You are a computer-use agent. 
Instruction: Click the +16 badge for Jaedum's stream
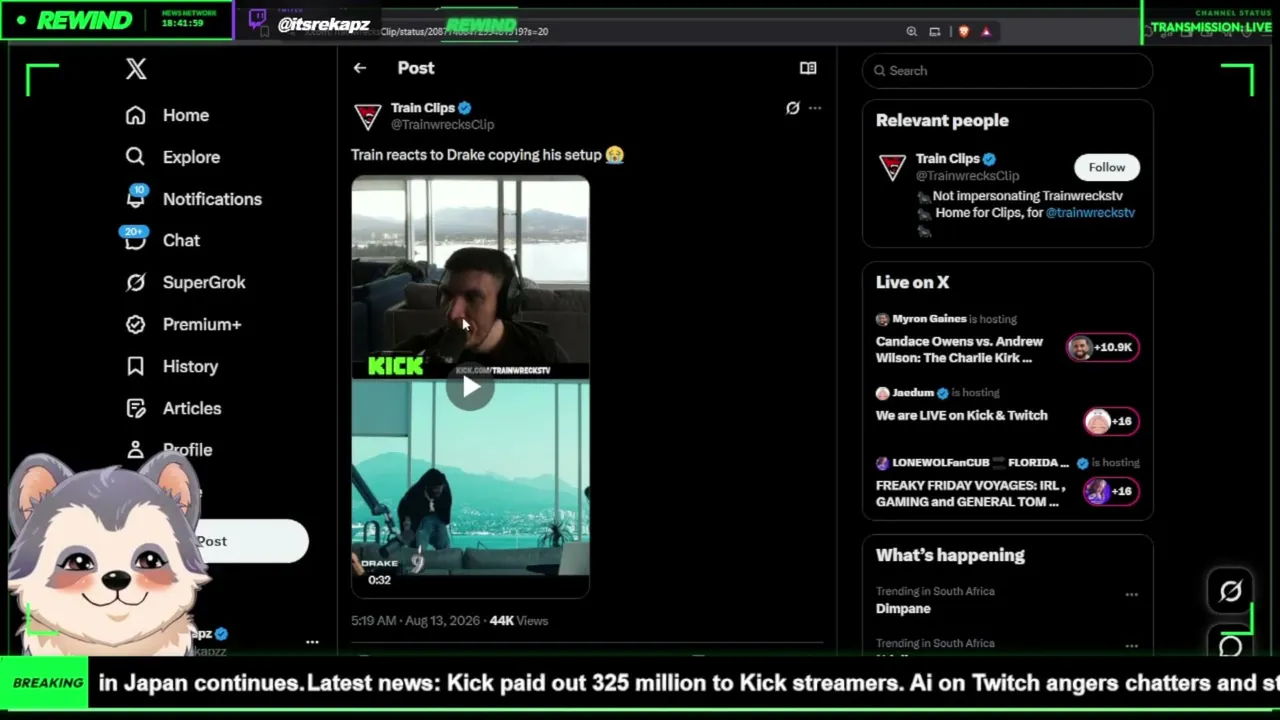[x=1110, y=421]
